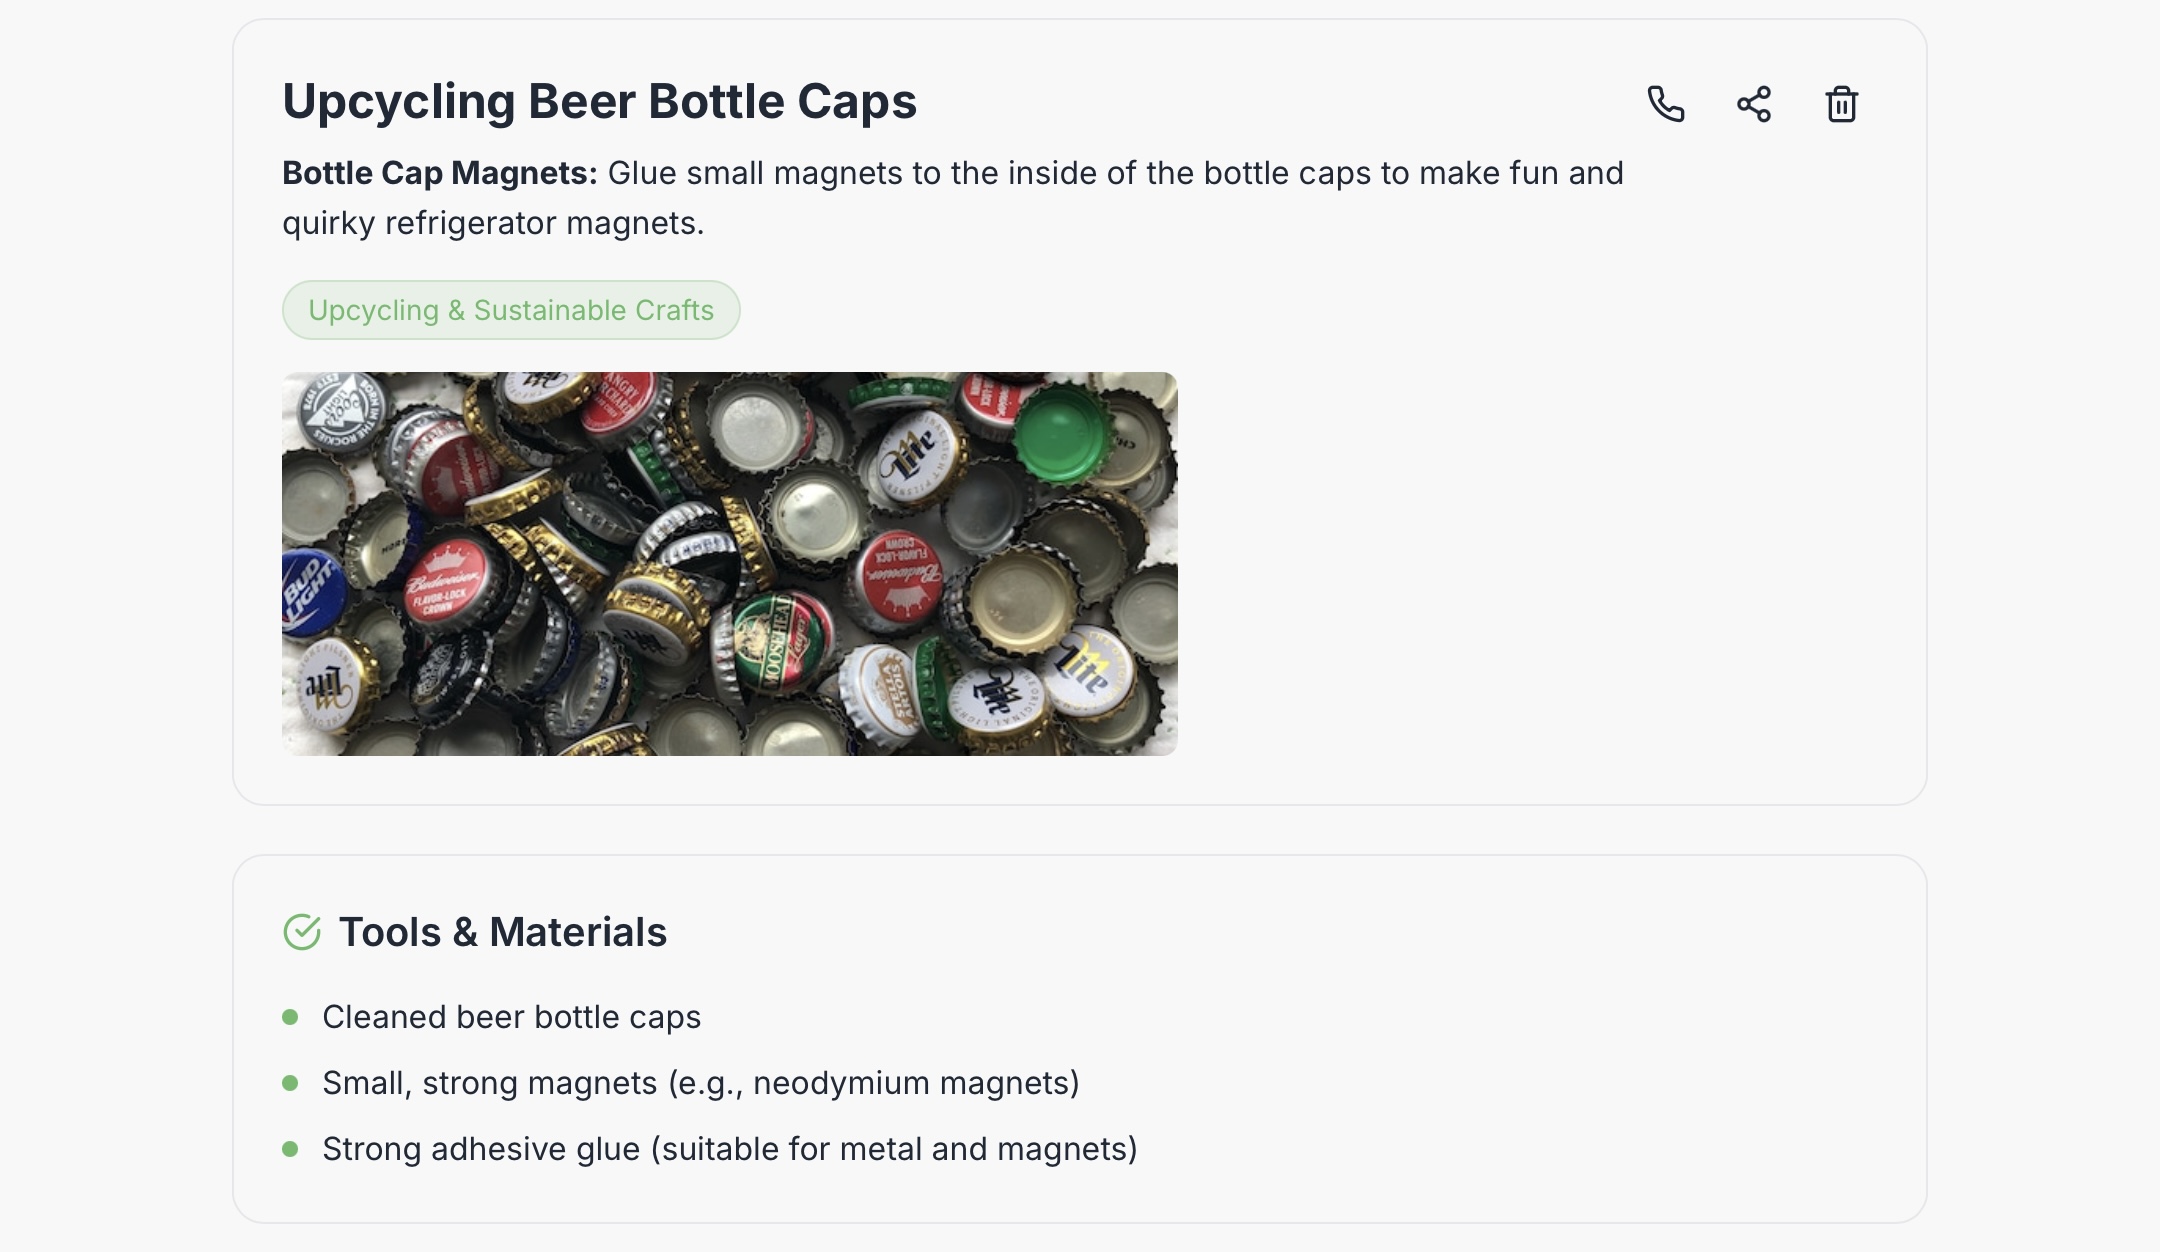
Task: Open the share options icon
Action: point(1753,104)
